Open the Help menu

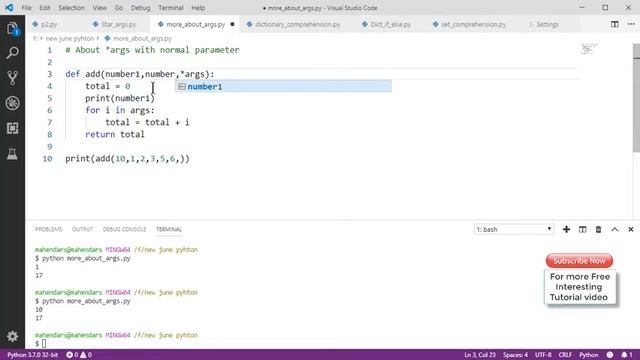[x=198, y=8]
